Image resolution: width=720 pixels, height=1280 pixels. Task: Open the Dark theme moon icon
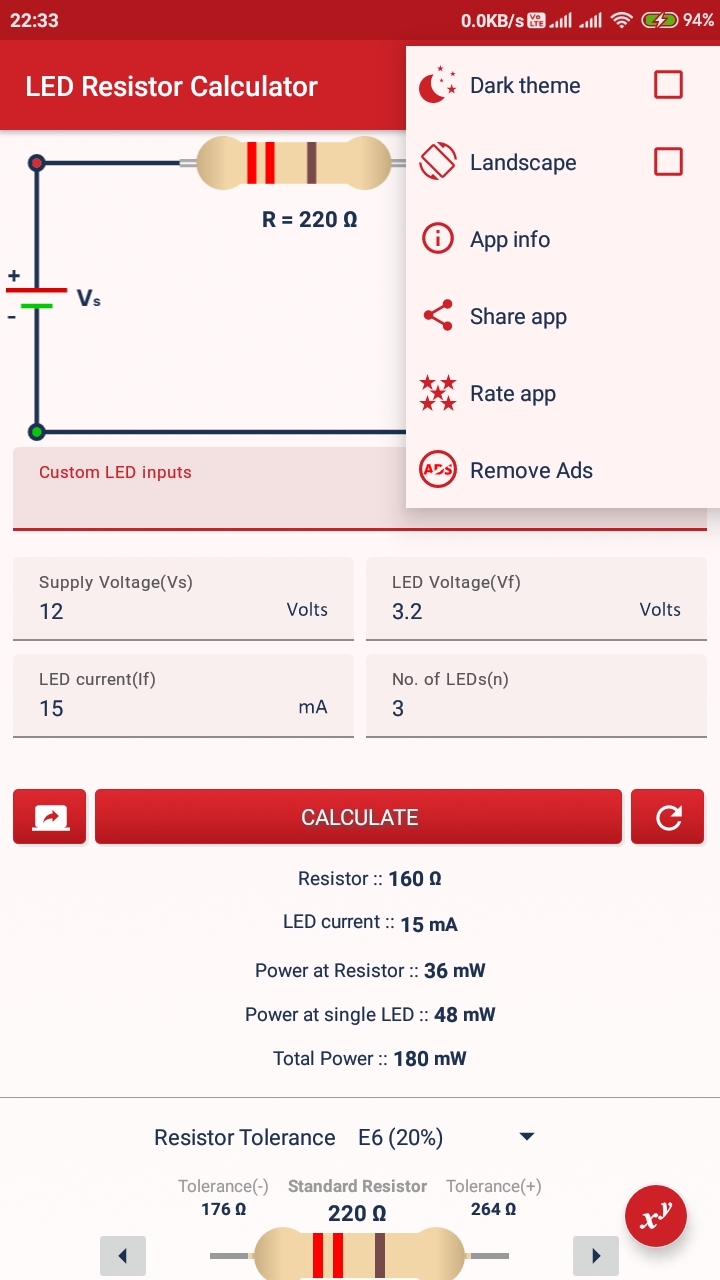click(x=438, y=85)
